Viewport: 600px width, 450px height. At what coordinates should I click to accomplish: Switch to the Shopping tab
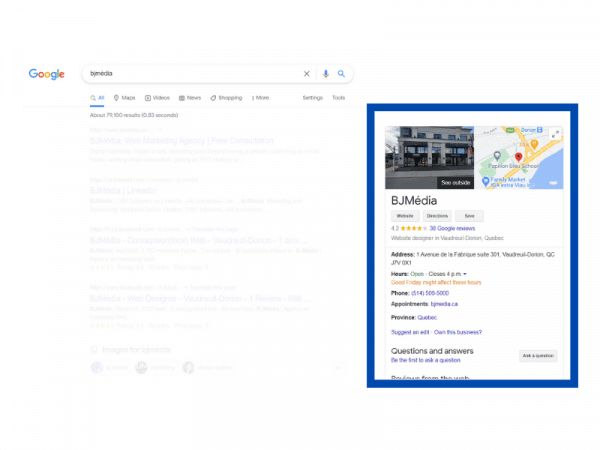click(226, 98)
